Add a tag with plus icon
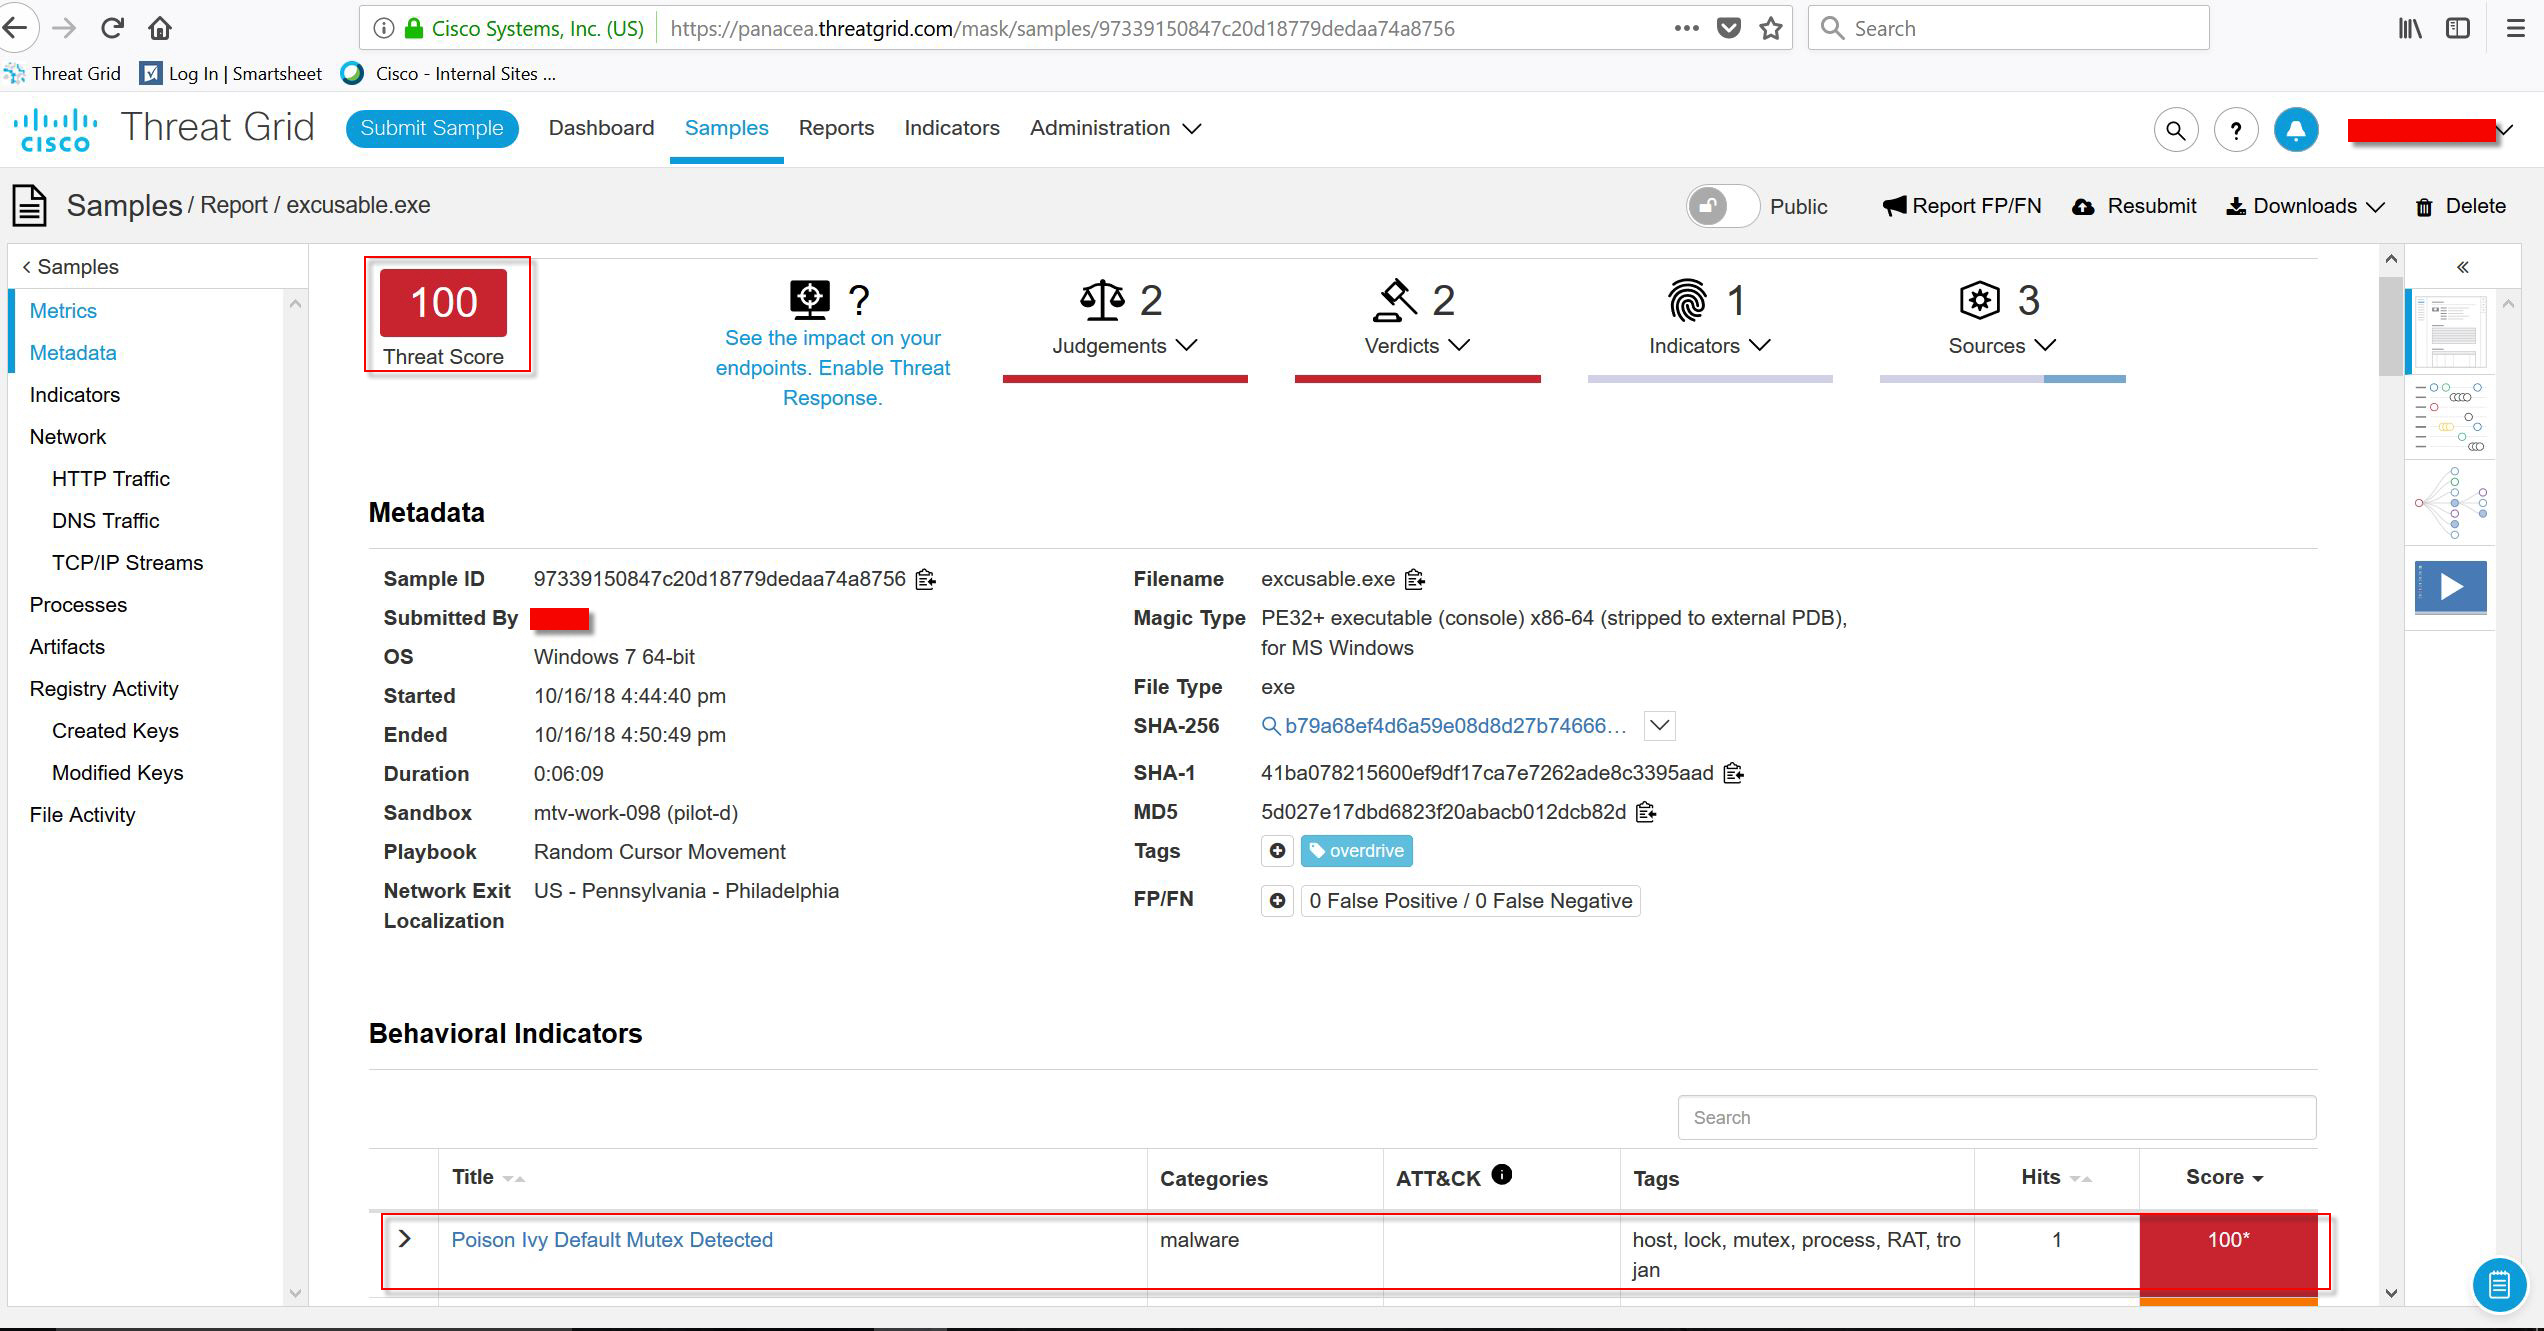This screenshot has width=2544, height=1331. click(1277, 851)
